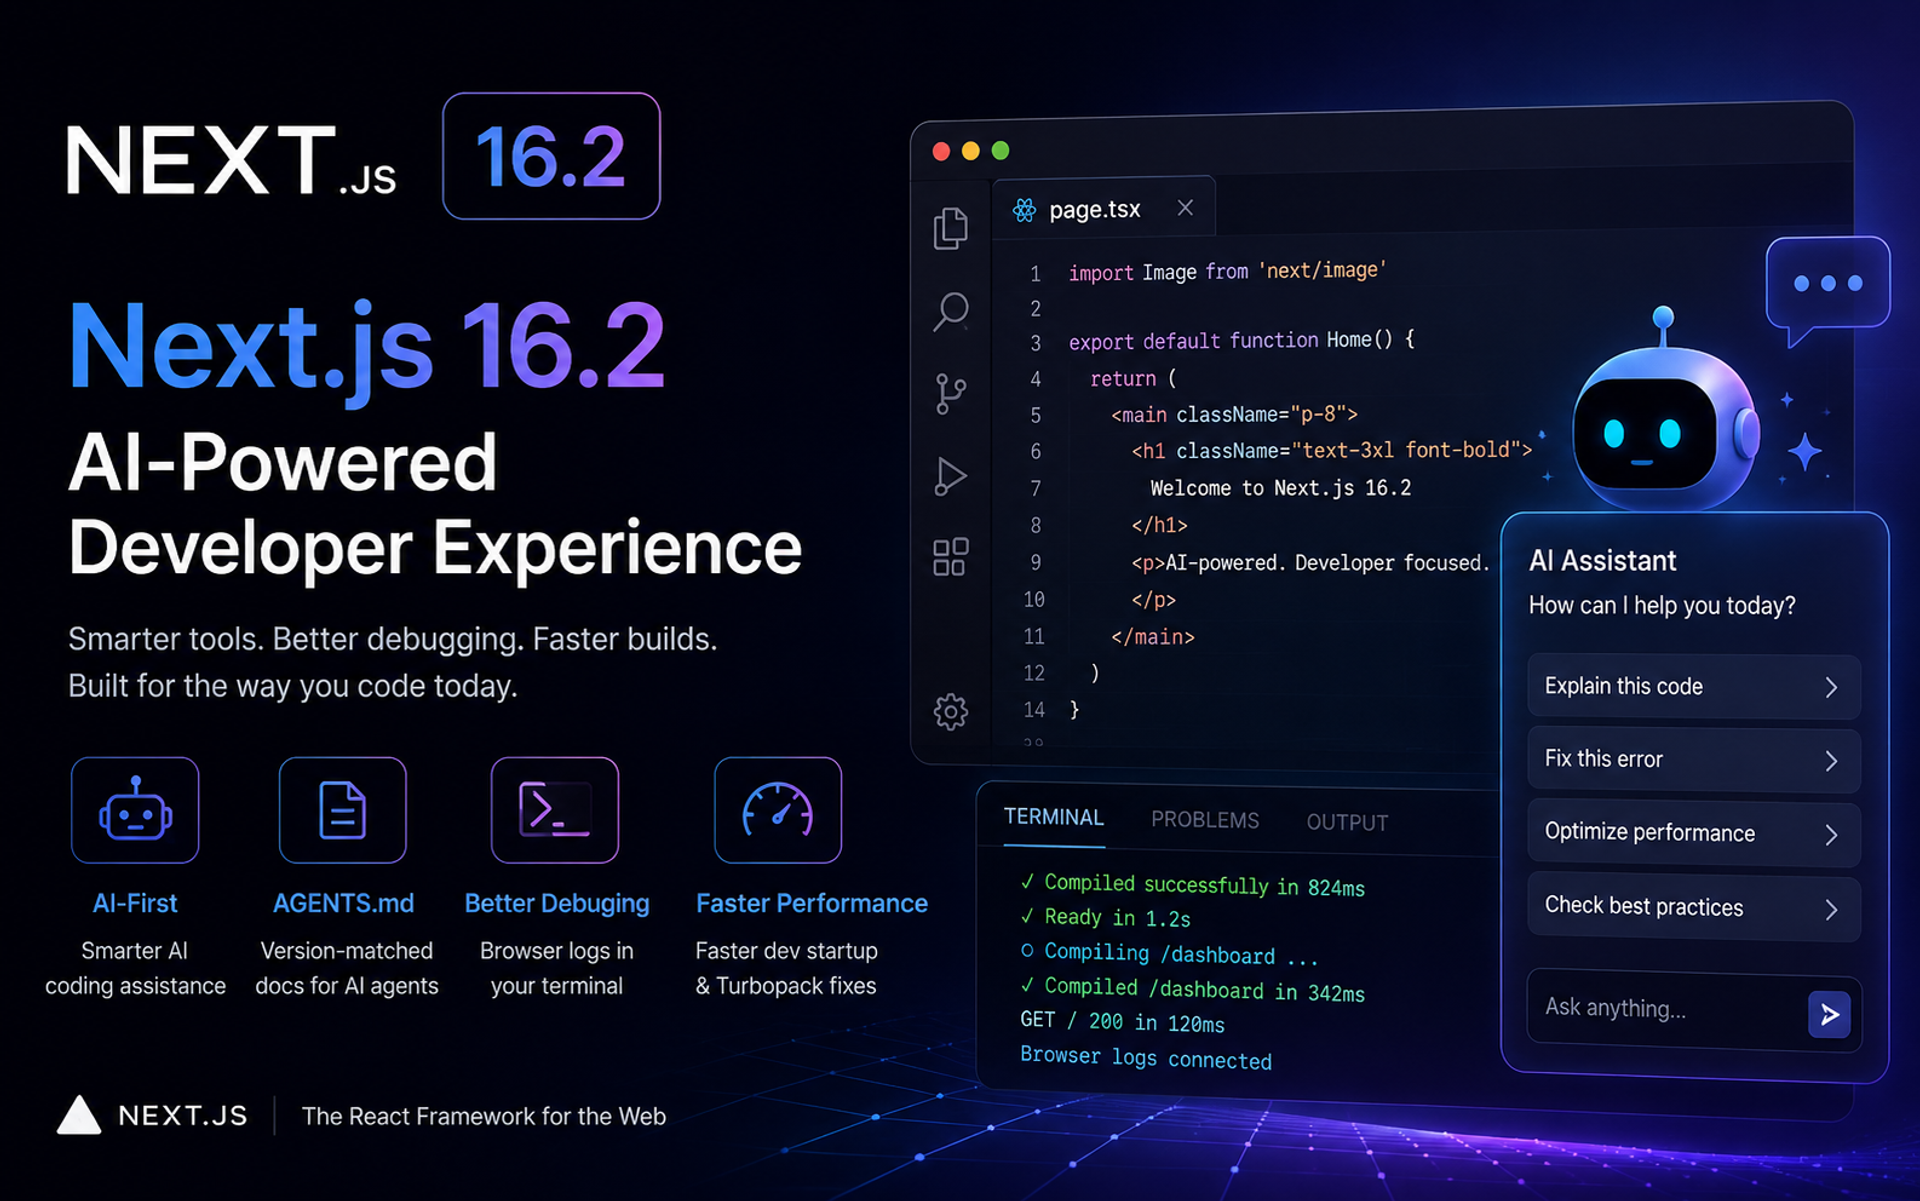Click the red close window dot
Viewport: 1920px width, 1201px height.
coord(941,151)
